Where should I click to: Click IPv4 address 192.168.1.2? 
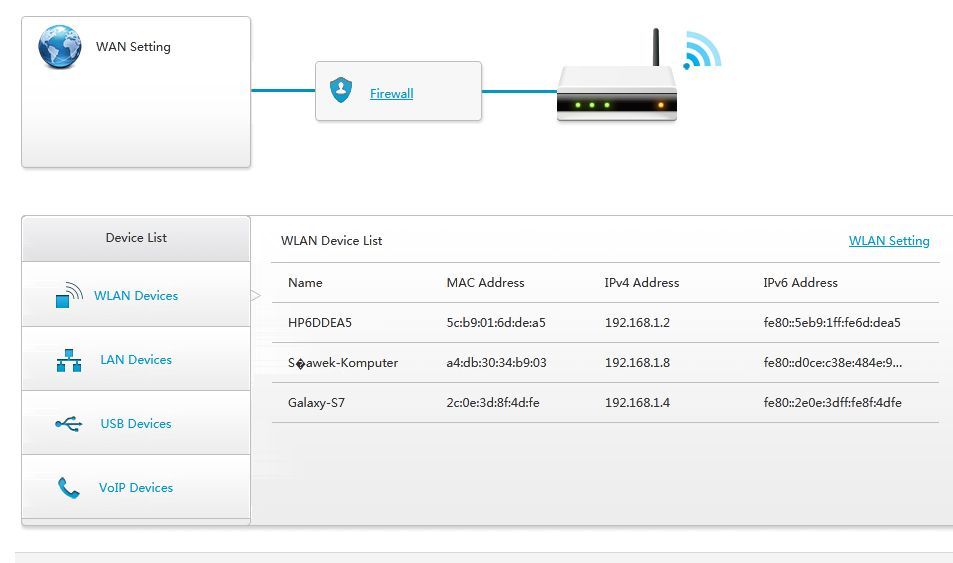637,323
